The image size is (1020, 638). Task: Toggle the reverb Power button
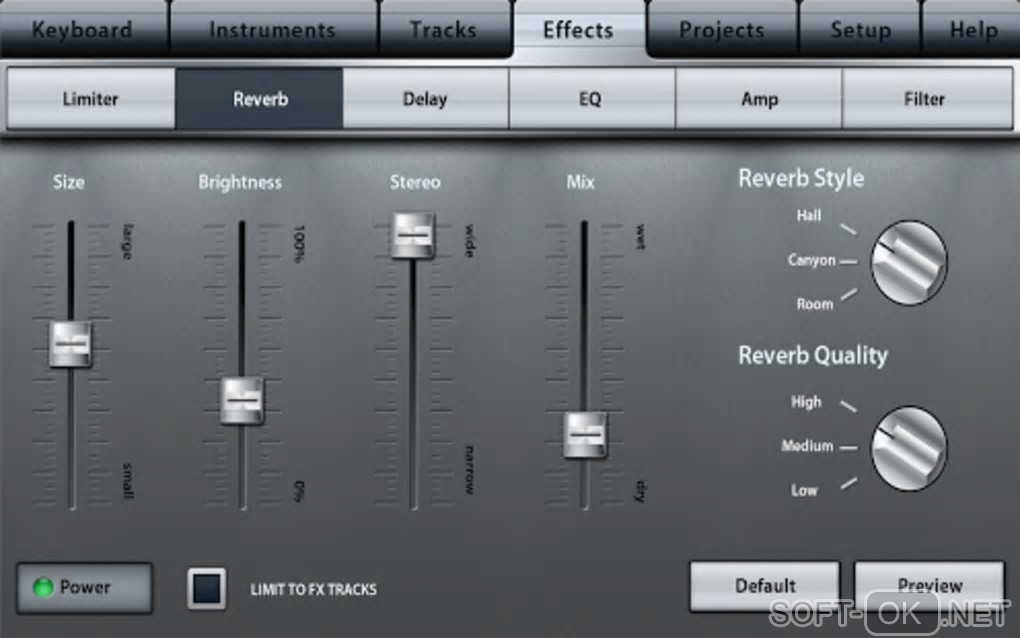85,588
